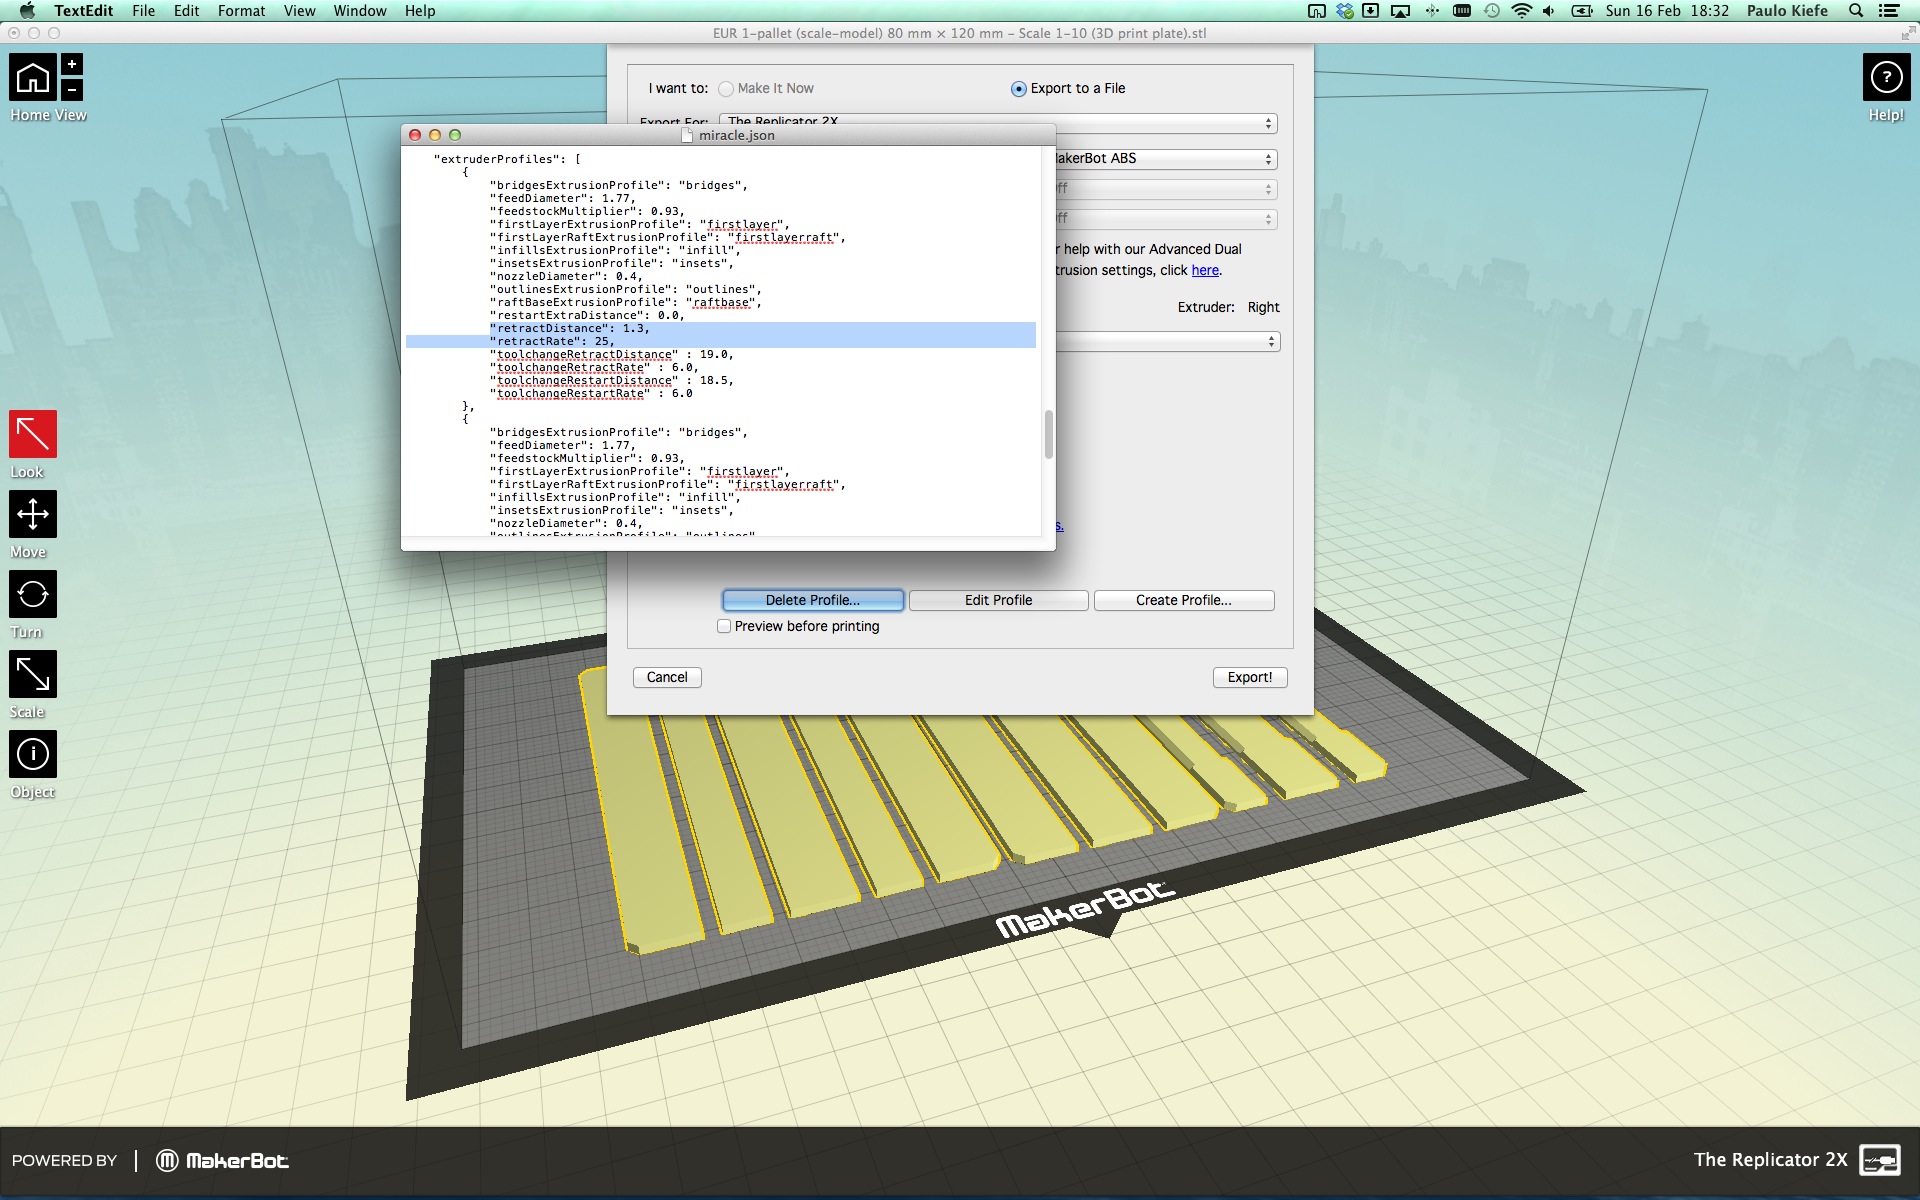Viewport: 1920px width, 1200px height.
Task: Click the "toolchangeRetractDistance" : 19.0 line
Action: pos(612,354)
